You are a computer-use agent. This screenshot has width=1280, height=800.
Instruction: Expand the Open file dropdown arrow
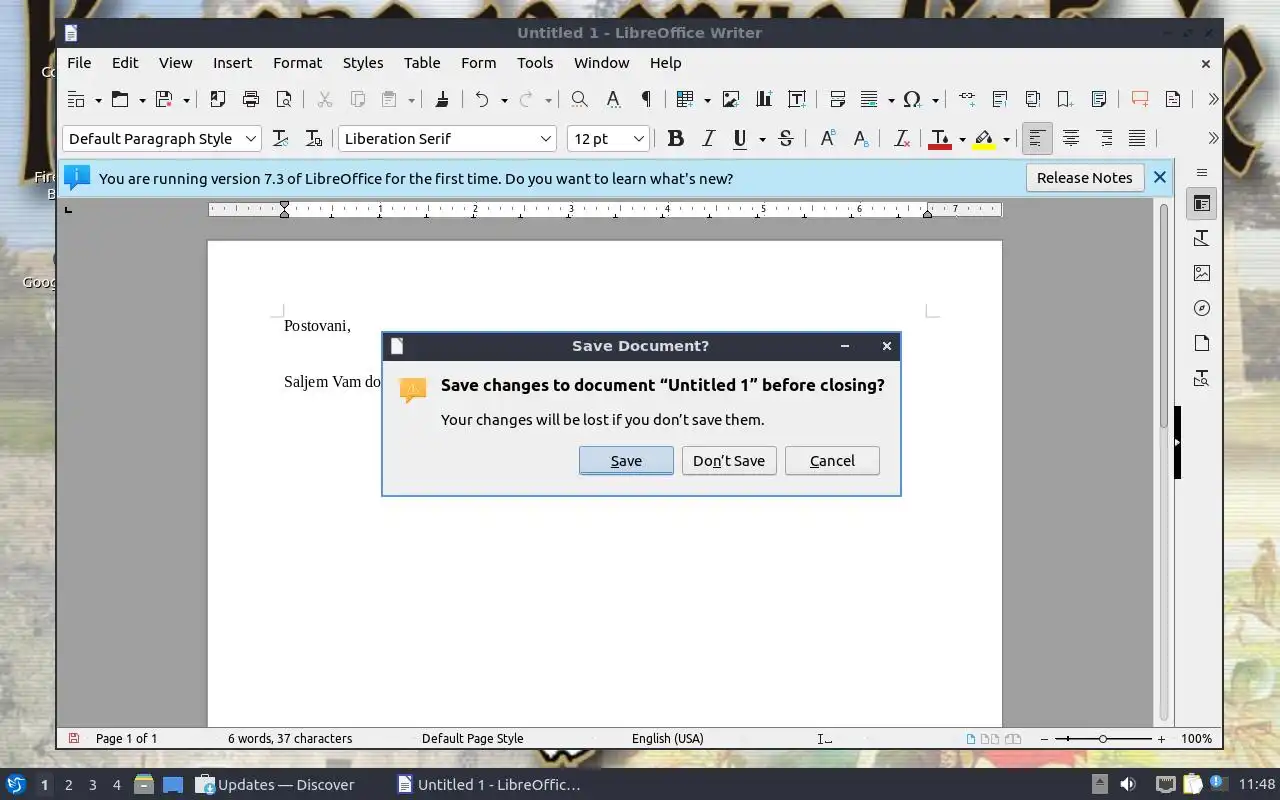142,100
